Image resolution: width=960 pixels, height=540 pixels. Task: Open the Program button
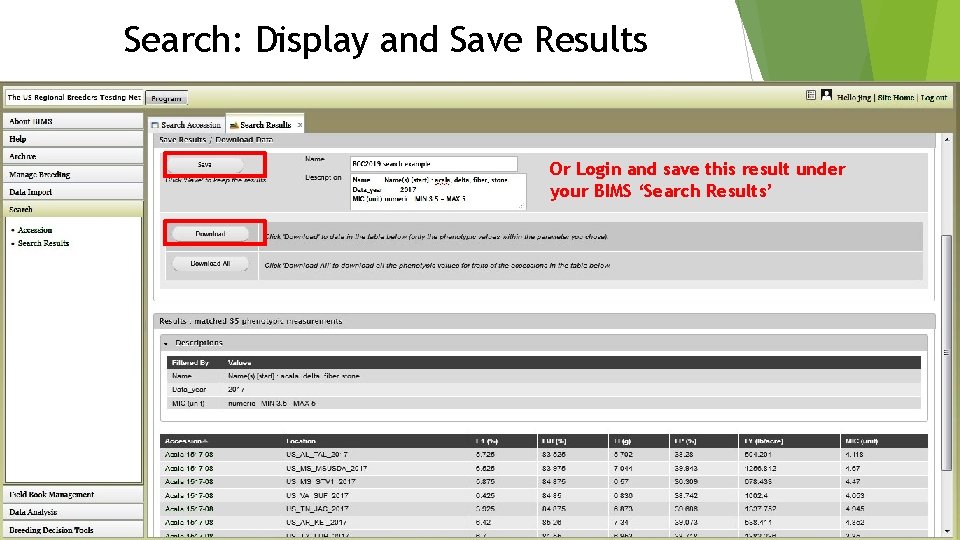tap(167, 98)
